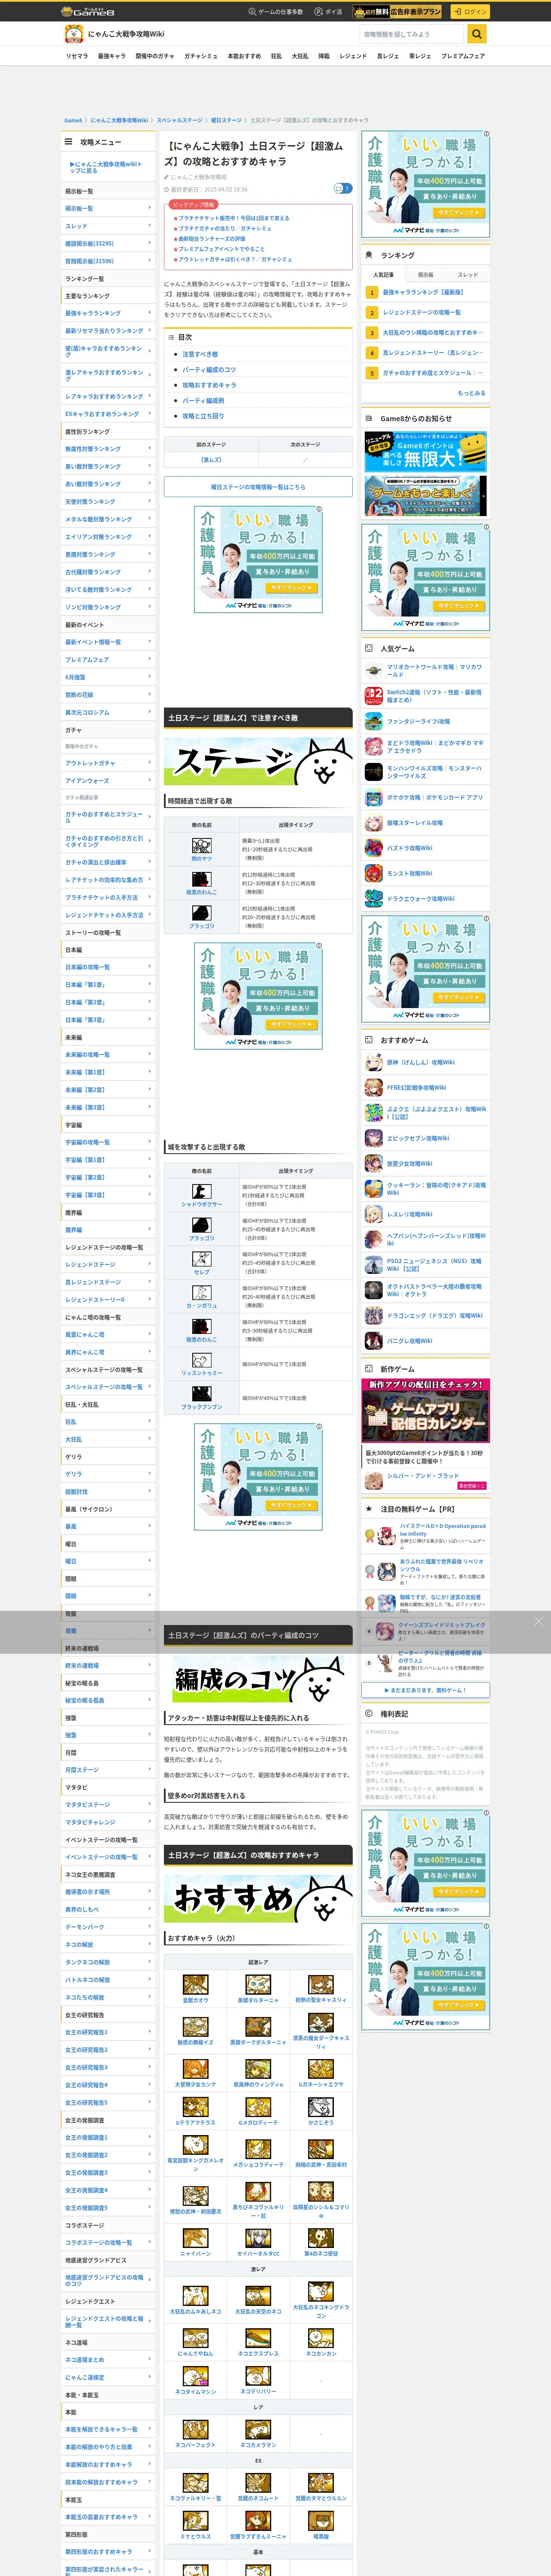Expand the 最新イベント情報一覧 sidebar row

tap(108, 642)
